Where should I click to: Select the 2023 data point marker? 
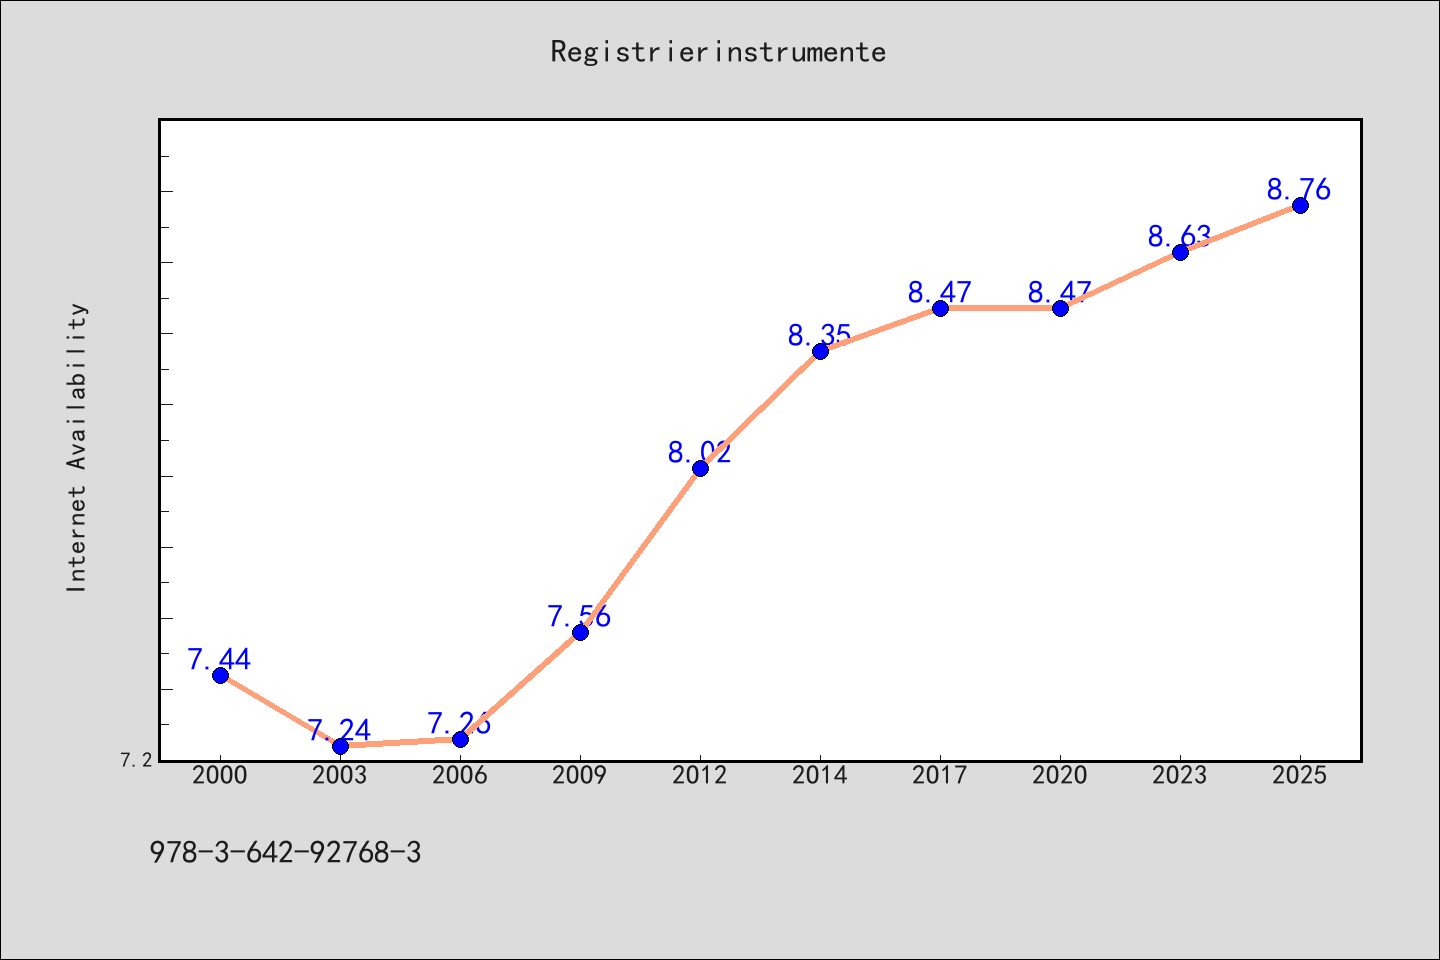(1180, 252)
